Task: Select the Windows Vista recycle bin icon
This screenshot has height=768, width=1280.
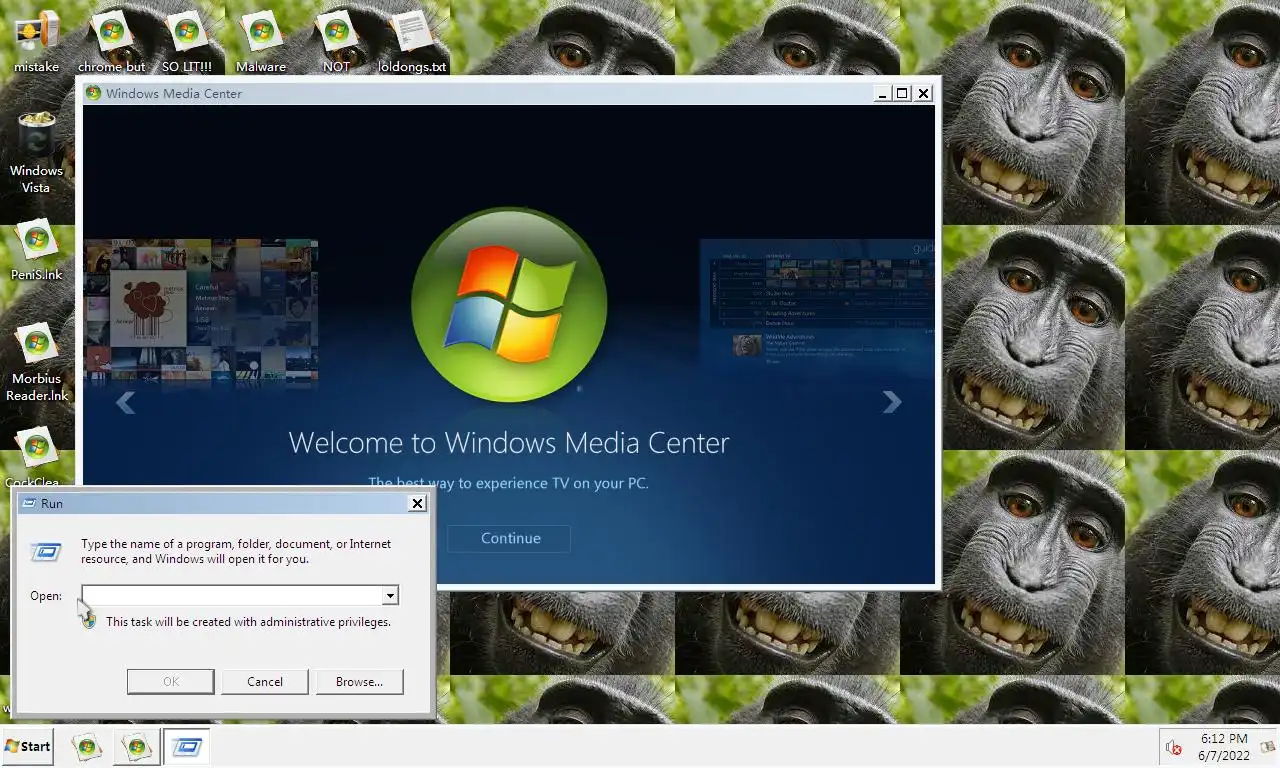Action: [x=36, y=152]
